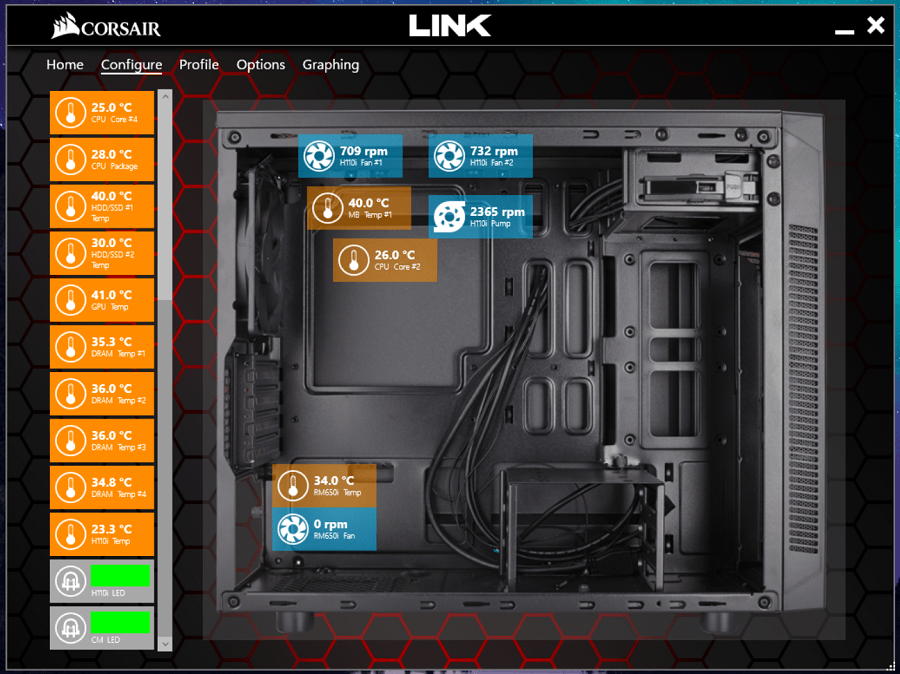Click the HDD/SSD #1 Temp thermometer icon
The height and width of the screenshot is (674, 900).
point(71,206)
